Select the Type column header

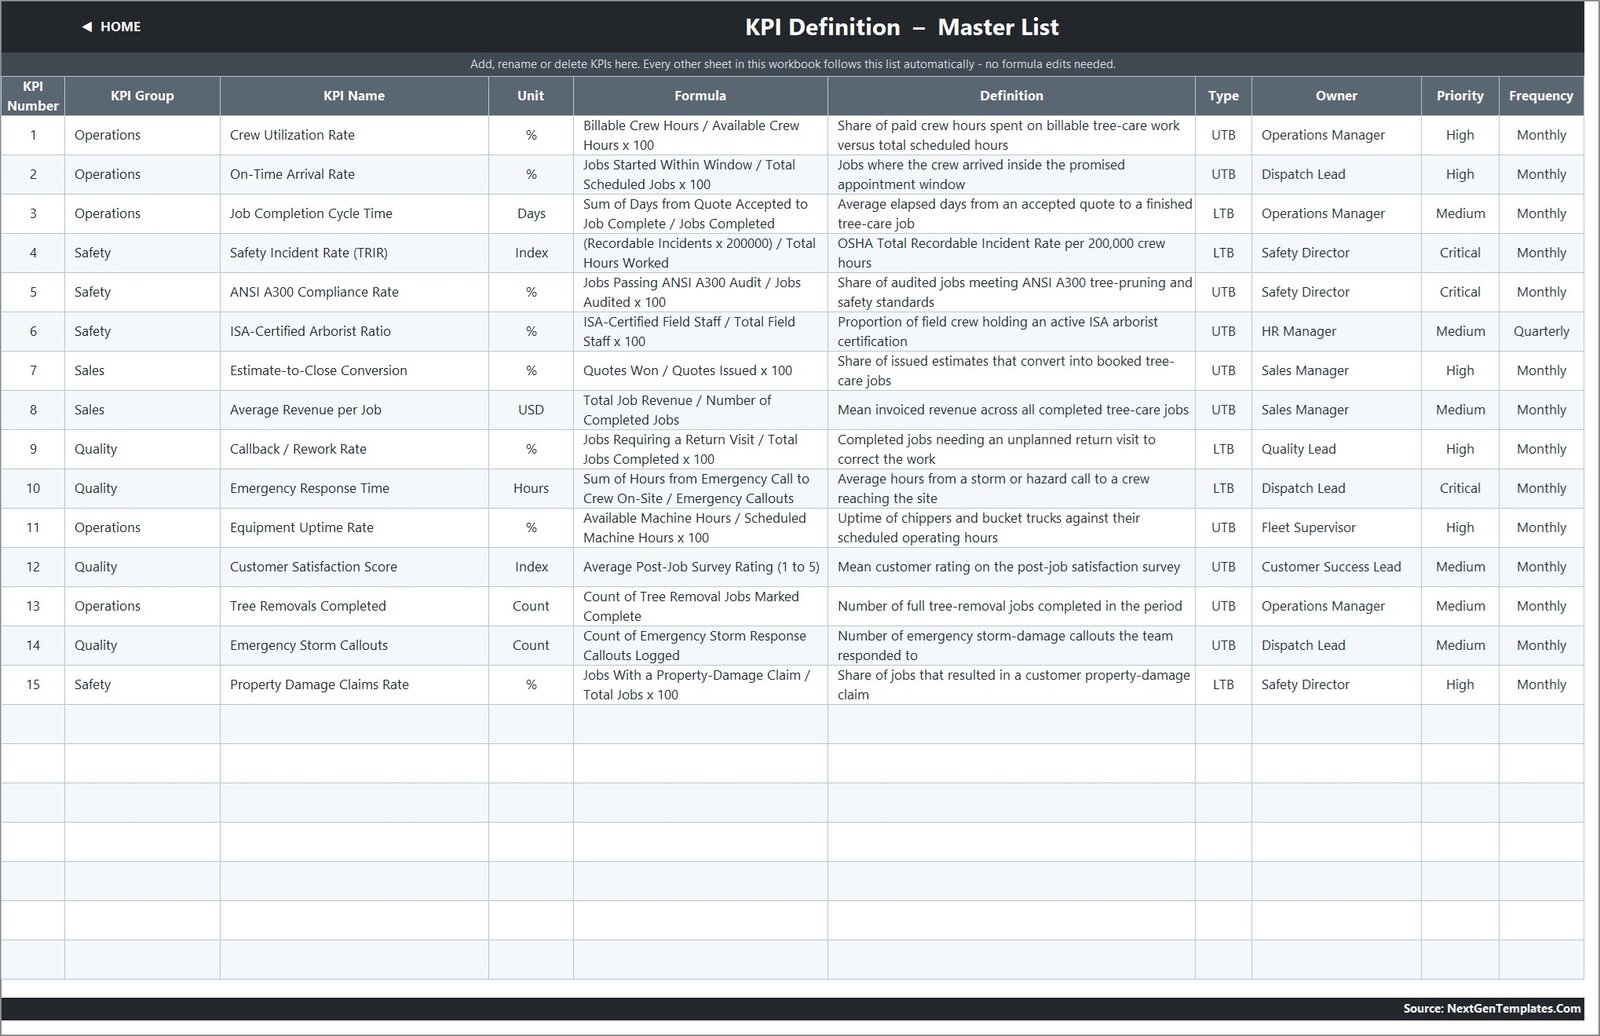point(1223,96)
